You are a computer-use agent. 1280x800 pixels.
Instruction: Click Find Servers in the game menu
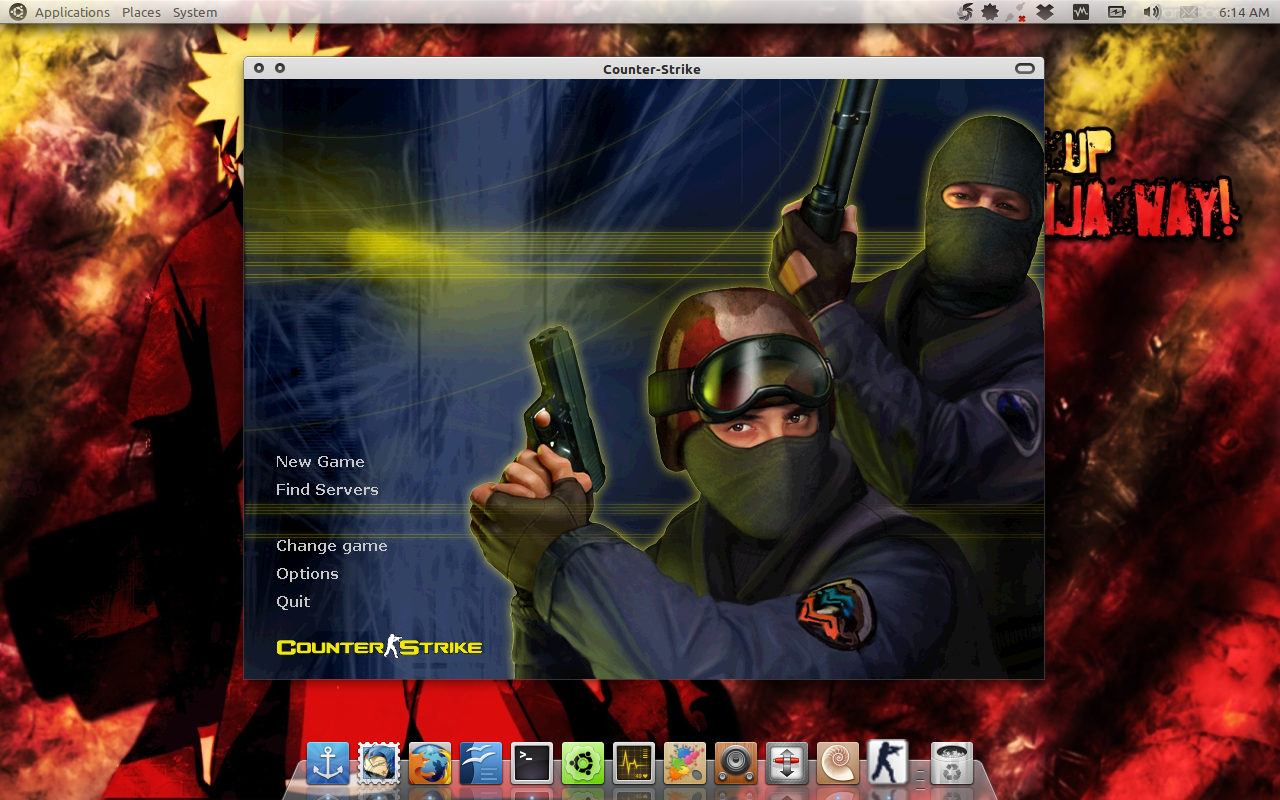[x=327, y=489]
